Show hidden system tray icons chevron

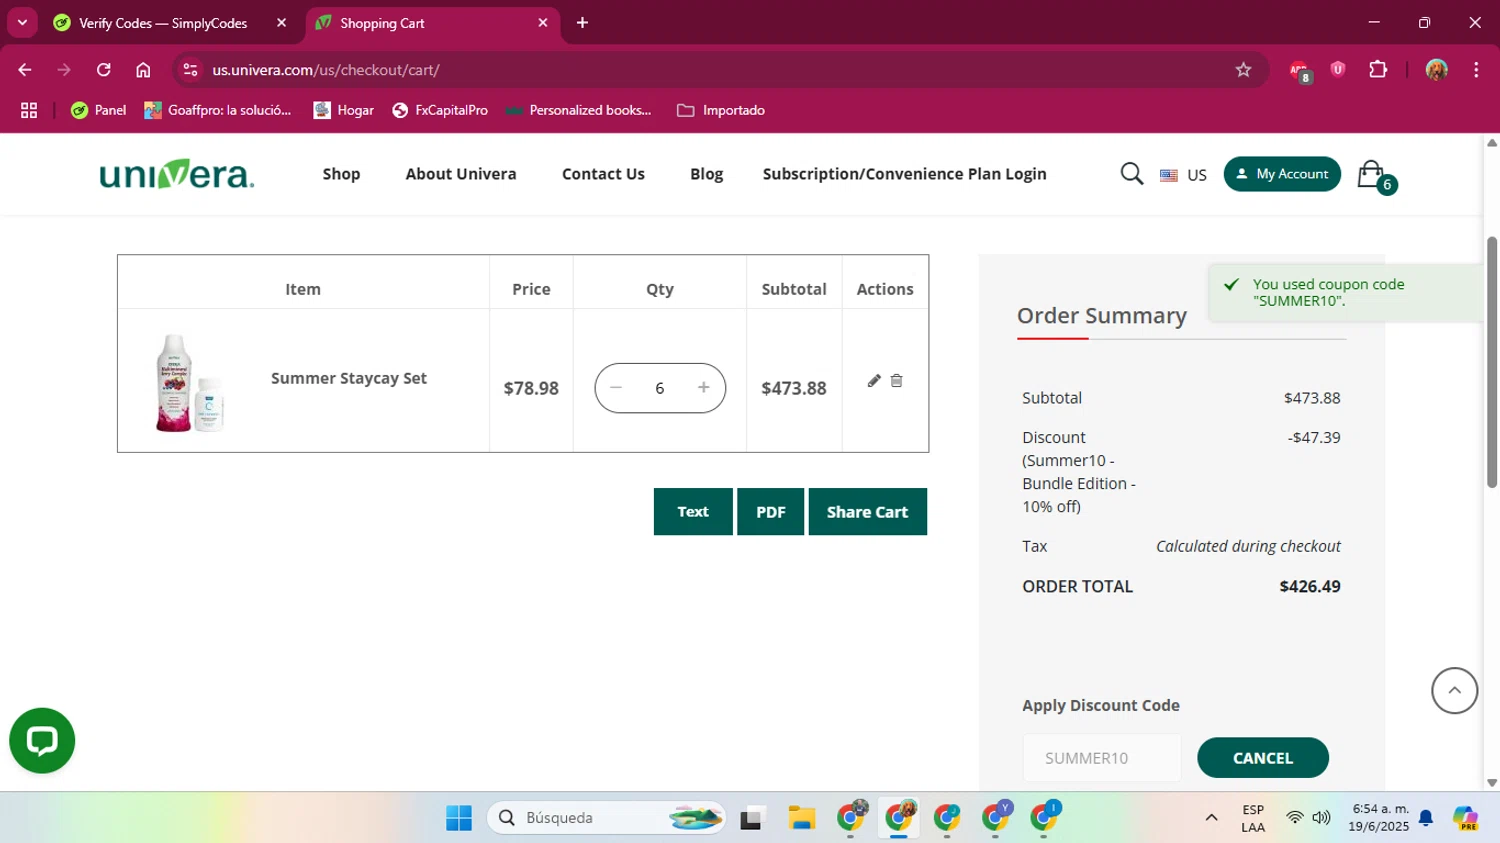click(1211, 818)
